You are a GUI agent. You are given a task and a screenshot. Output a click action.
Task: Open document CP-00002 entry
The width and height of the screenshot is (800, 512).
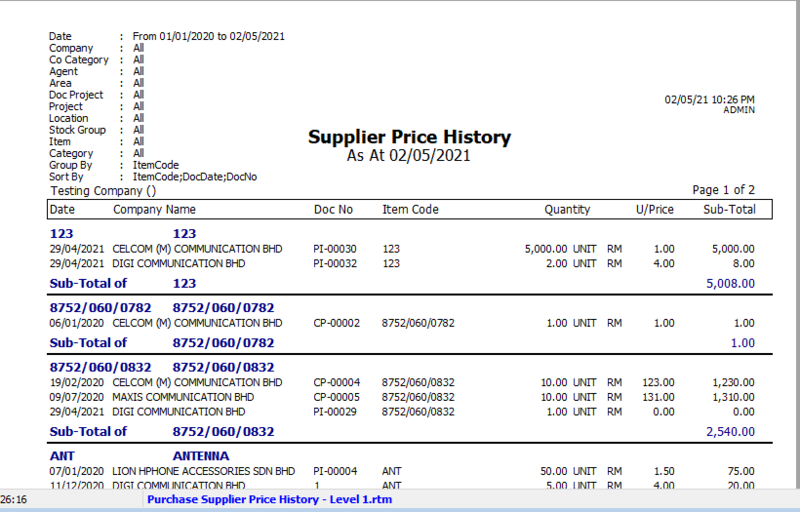coord(335,323)
